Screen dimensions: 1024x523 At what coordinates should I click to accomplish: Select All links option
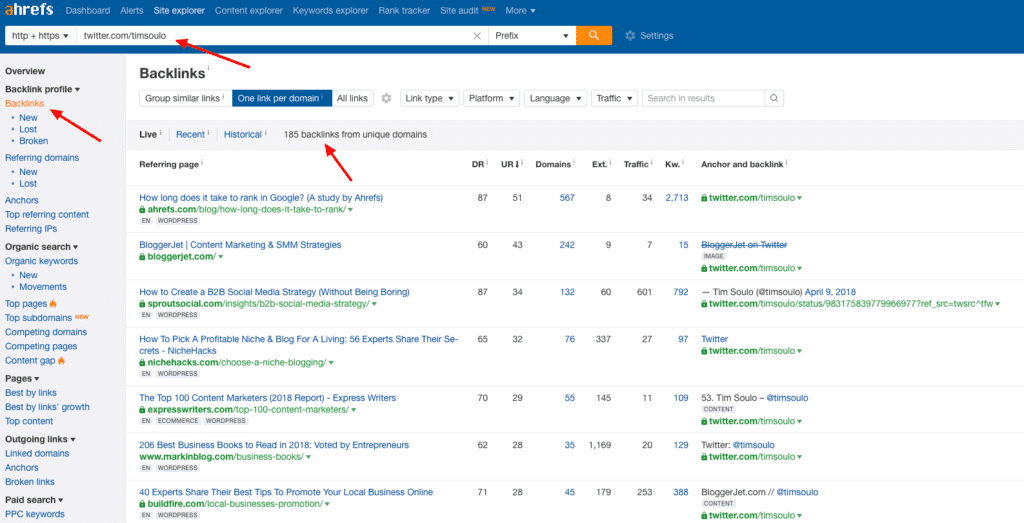click(x=352, y=99)
